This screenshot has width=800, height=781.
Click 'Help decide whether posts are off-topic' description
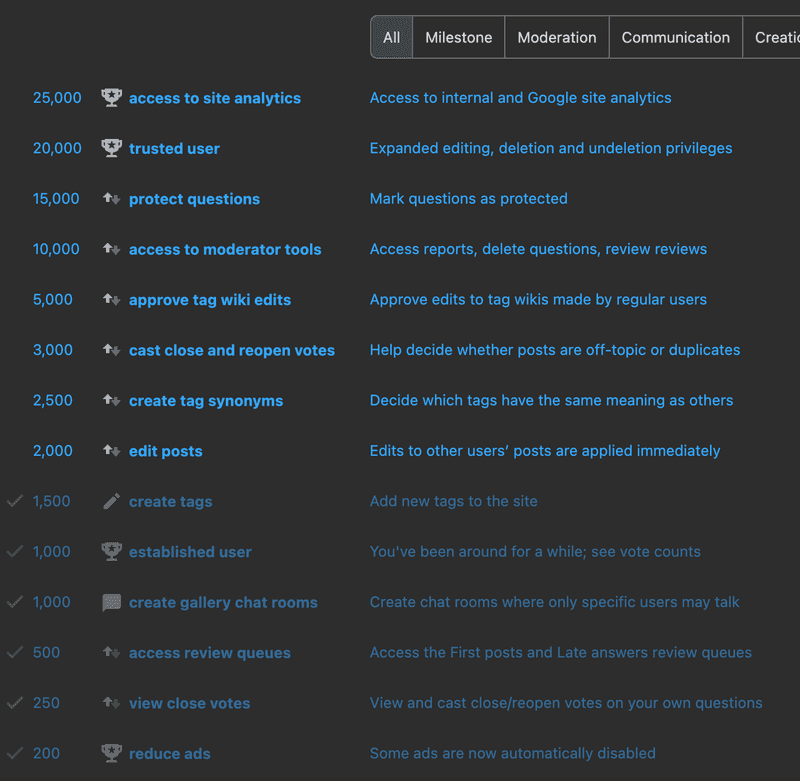[555, 350]
